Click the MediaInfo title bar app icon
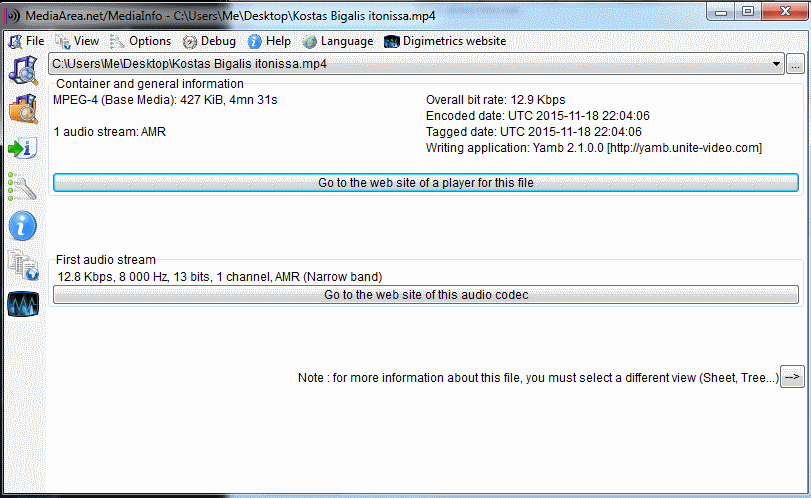811x498 pixels. [13, 16]
